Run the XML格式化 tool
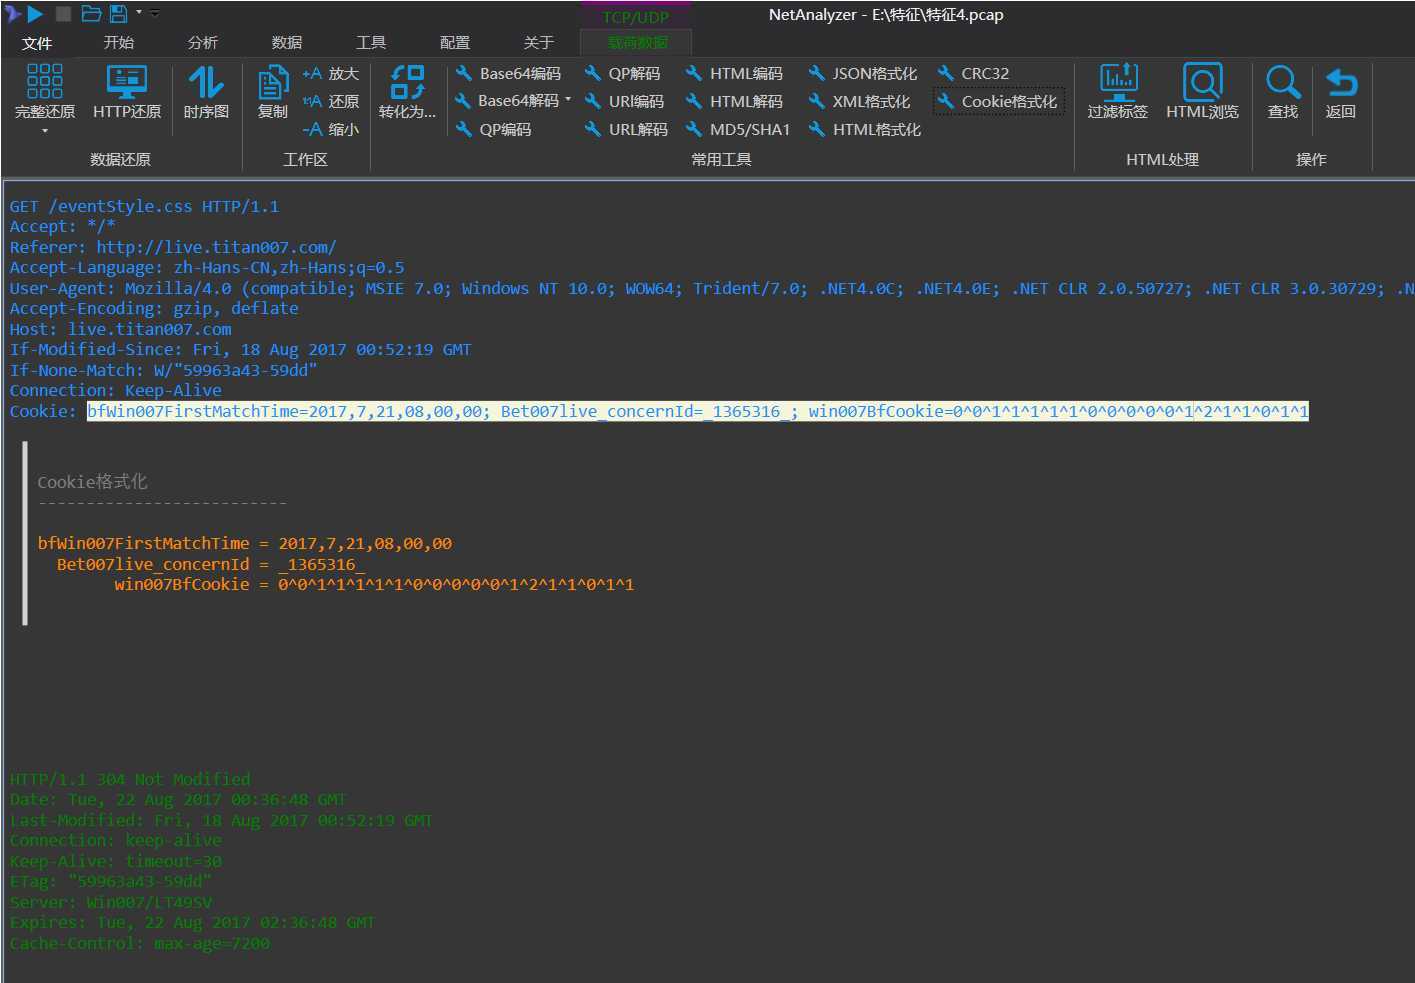Screen dimensions: 1415x983 [859, 101]
